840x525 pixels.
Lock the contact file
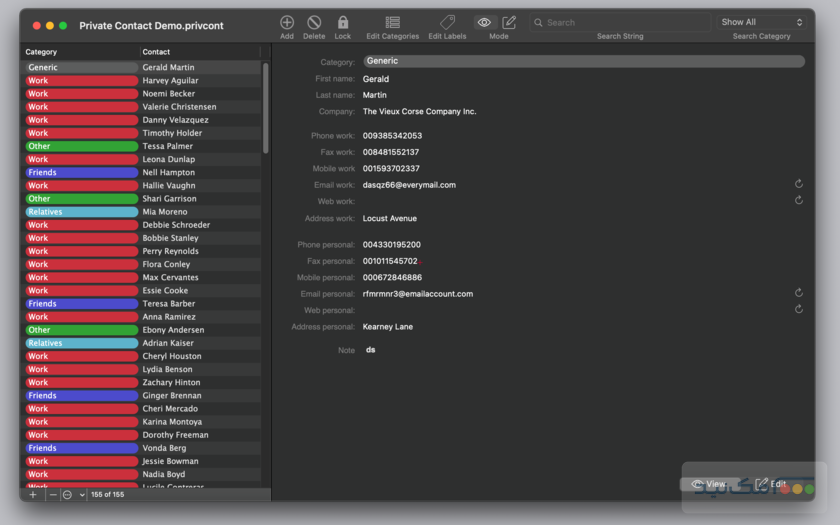(x=343, y=22)
